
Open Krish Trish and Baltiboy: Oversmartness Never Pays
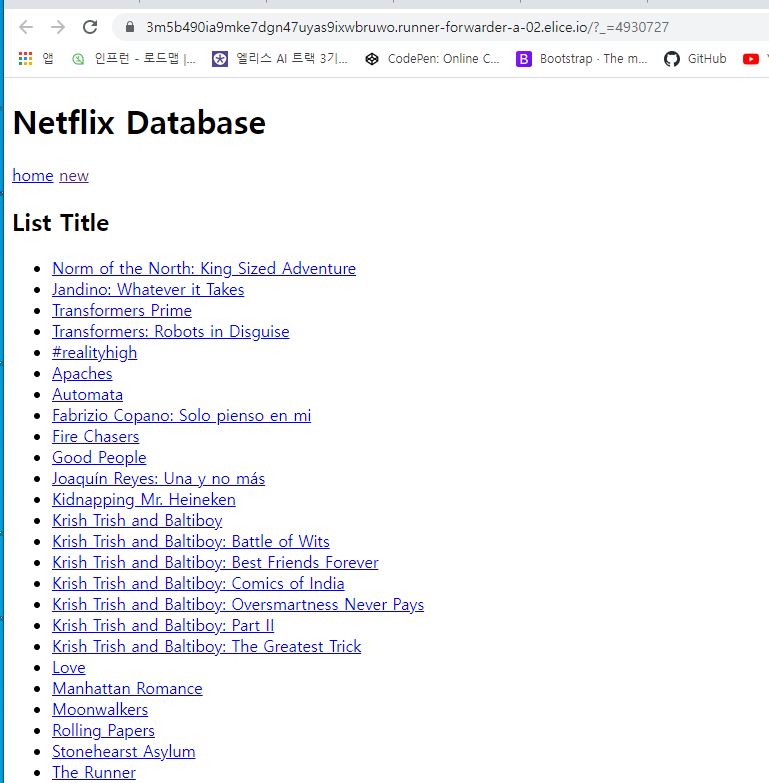coord(238,604)
